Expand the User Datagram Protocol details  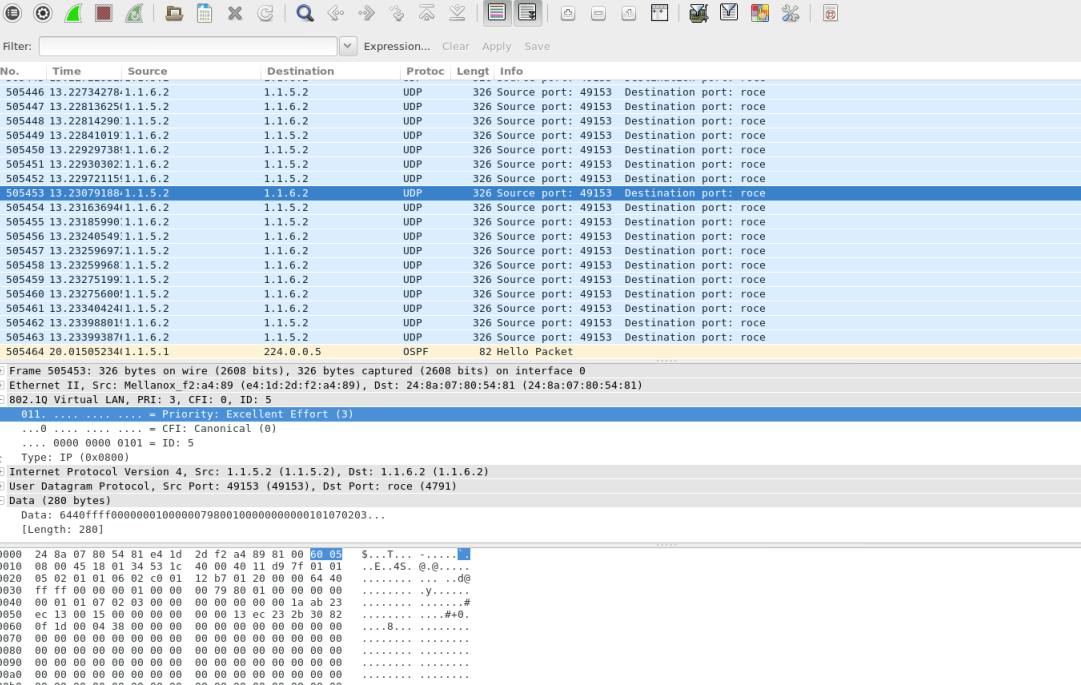coord(5,486)
